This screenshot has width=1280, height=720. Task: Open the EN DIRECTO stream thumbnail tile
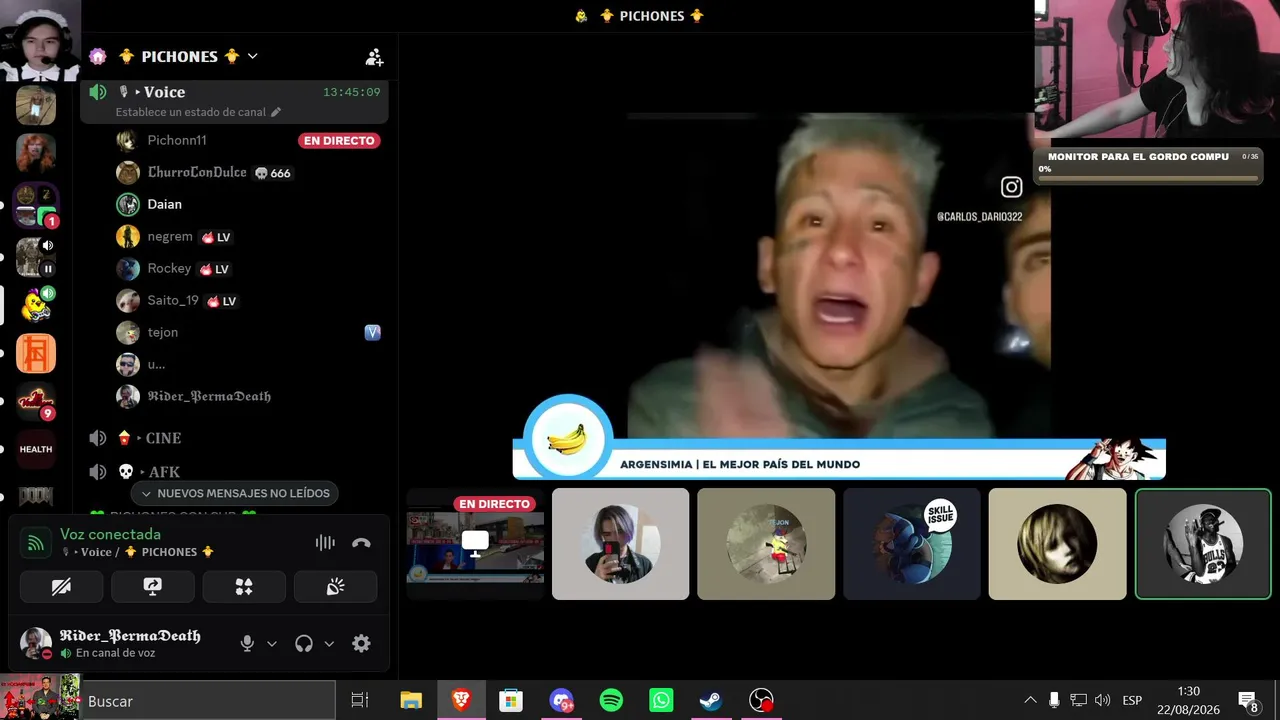pos(475,544)
